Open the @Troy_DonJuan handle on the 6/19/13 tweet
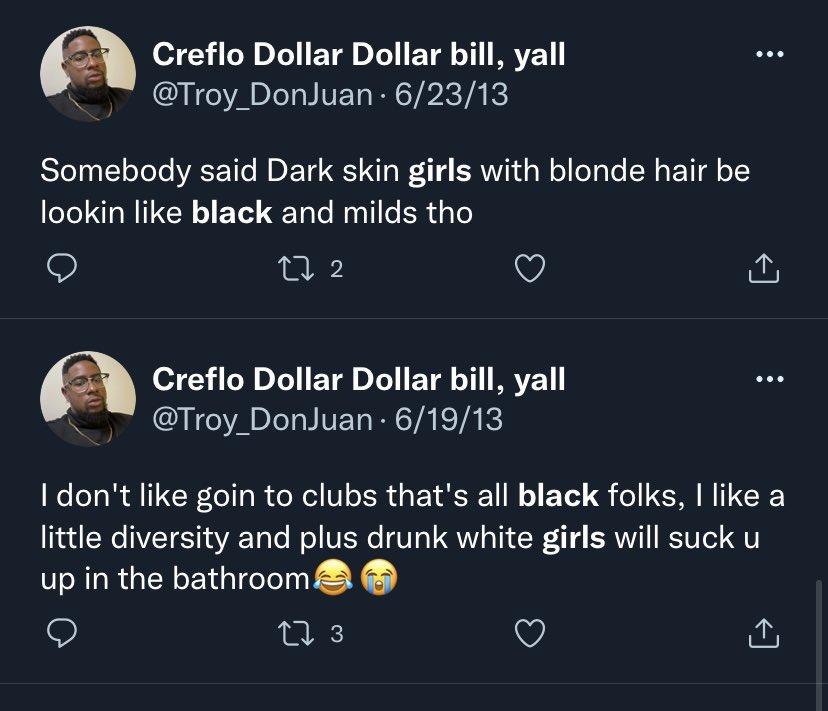The image size is (828, 711). (262, 420)
